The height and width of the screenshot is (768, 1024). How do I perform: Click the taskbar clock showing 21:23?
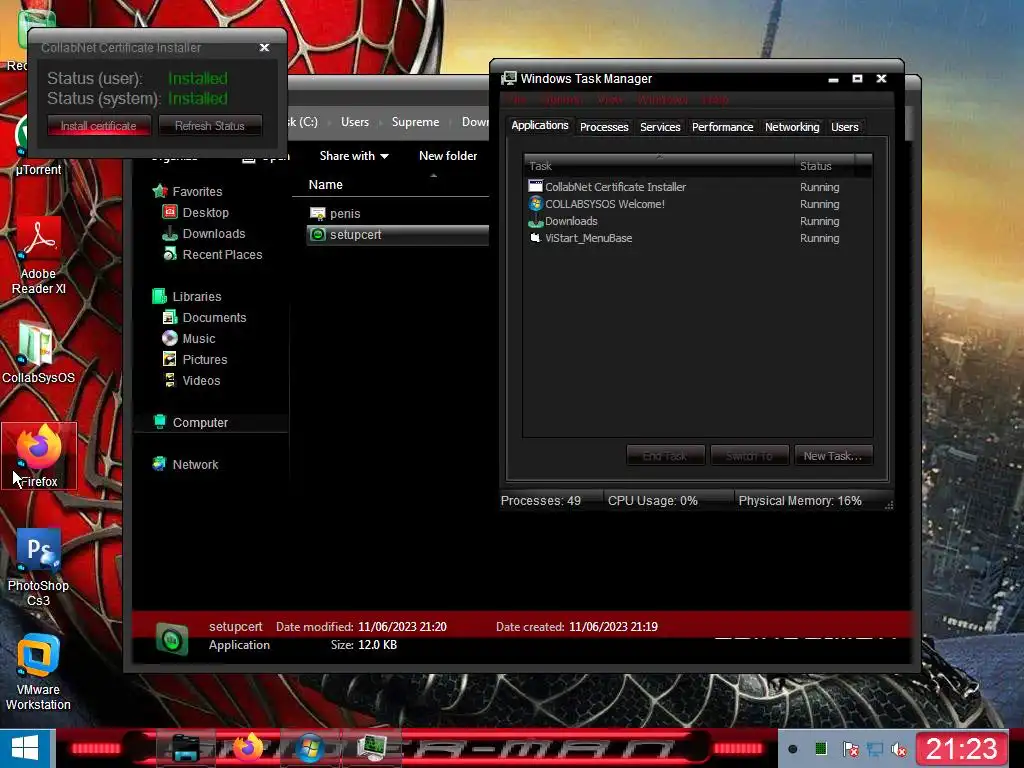click(x=961, y=749)
